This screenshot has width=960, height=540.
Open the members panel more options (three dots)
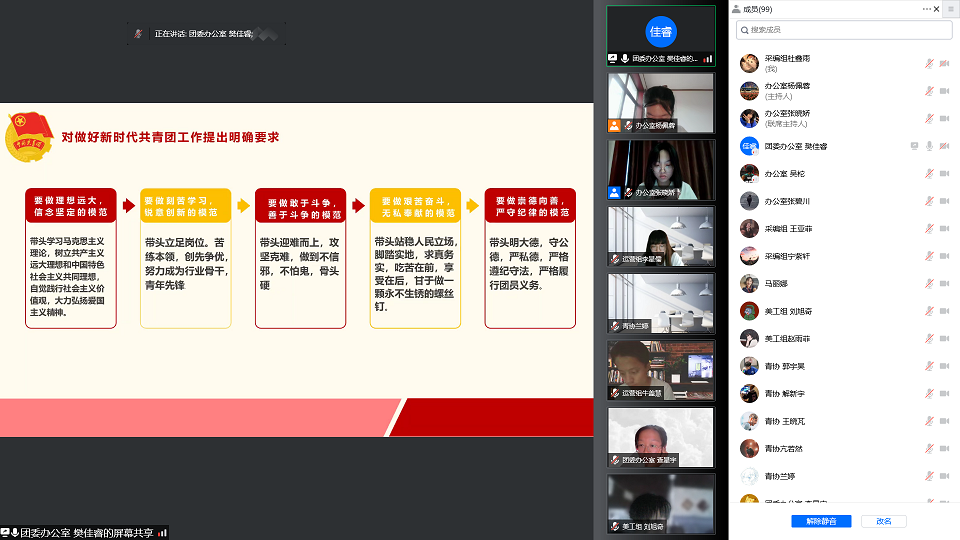click(x=926, y=9)
